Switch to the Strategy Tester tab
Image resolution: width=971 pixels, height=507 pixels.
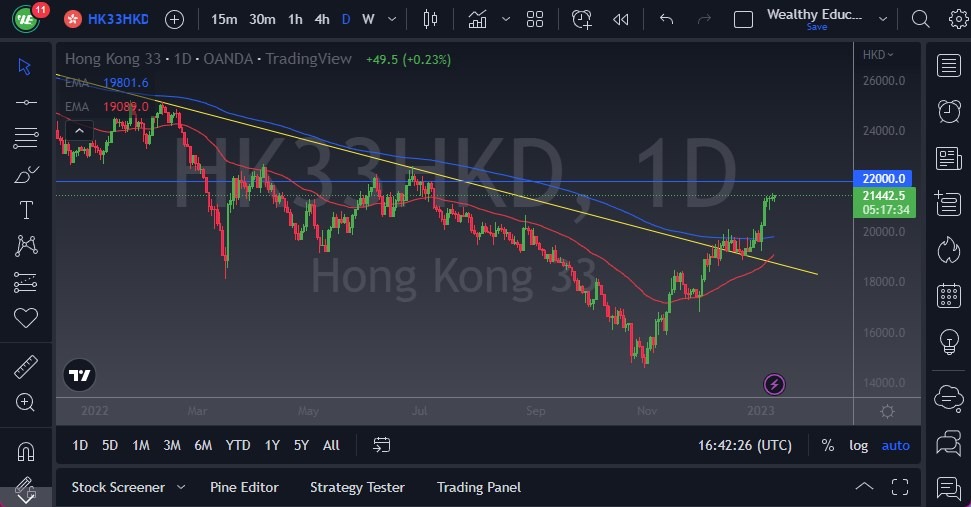pyautogui.click(x=357, y=487)
